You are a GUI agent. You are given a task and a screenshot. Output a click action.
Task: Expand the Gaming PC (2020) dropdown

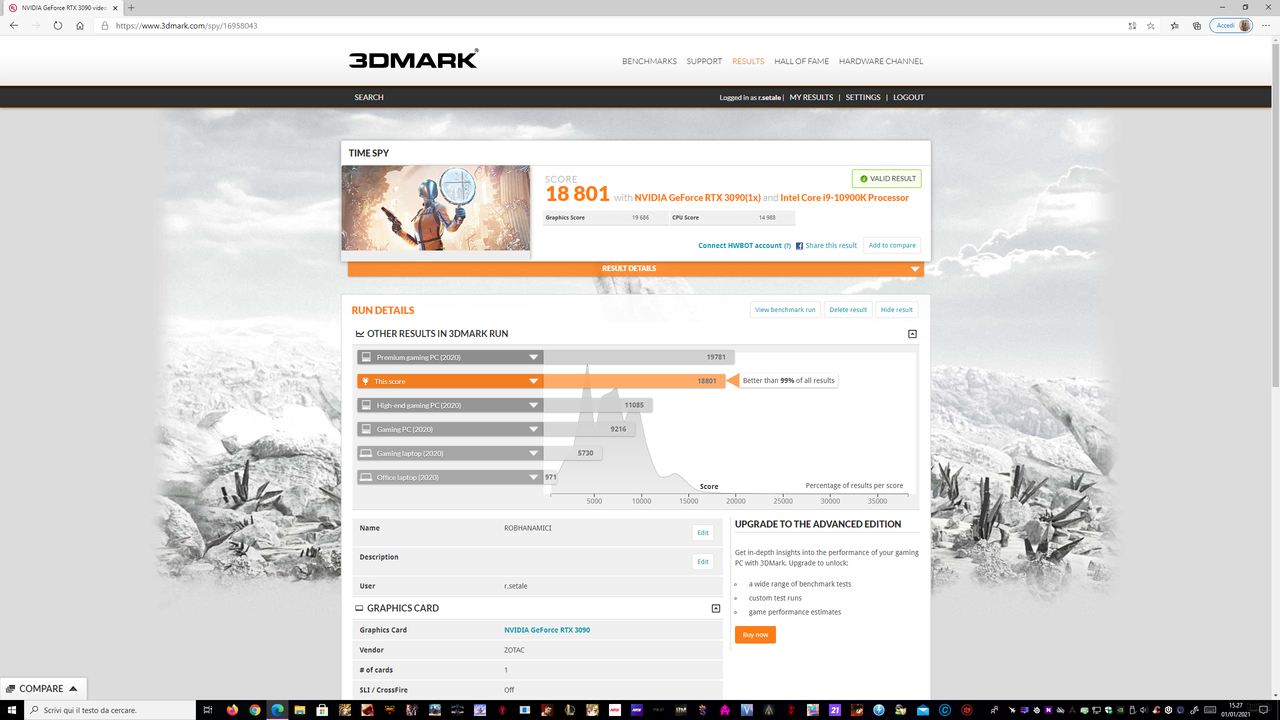pos(533,428)
